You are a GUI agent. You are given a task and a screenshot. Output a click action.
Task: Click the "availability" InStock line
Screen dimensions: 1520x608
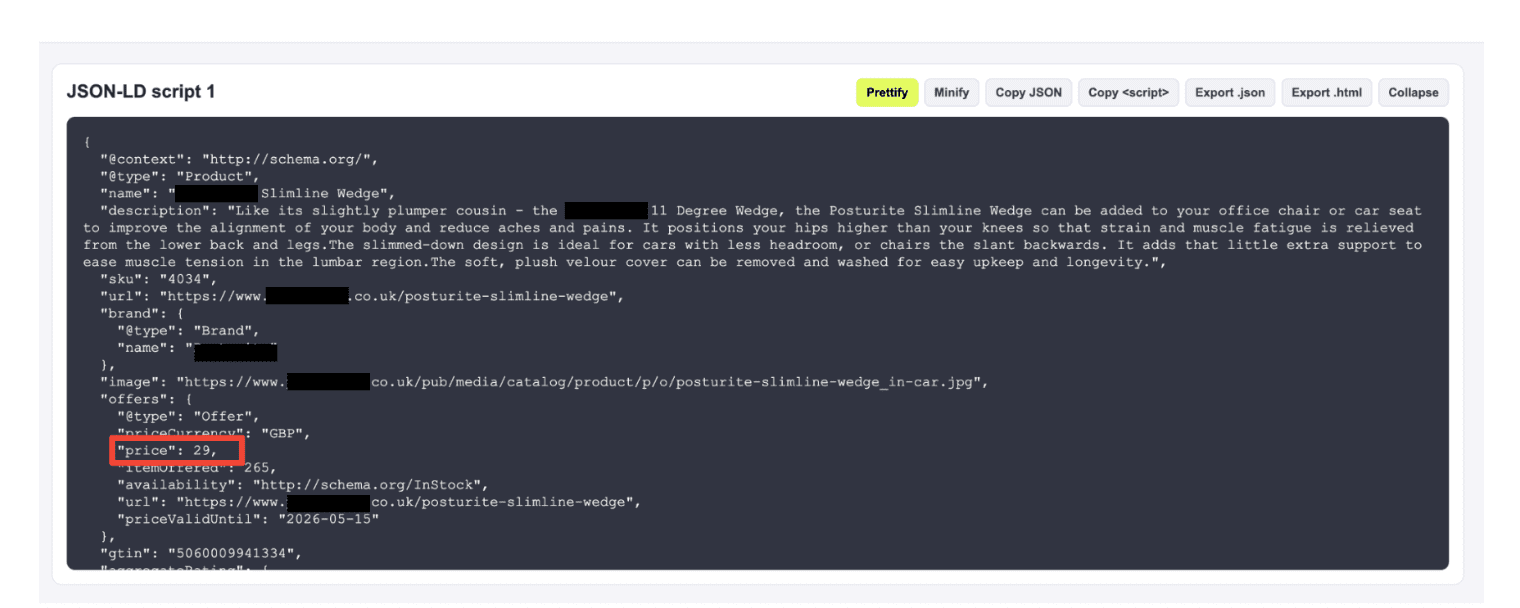point(305,485)
